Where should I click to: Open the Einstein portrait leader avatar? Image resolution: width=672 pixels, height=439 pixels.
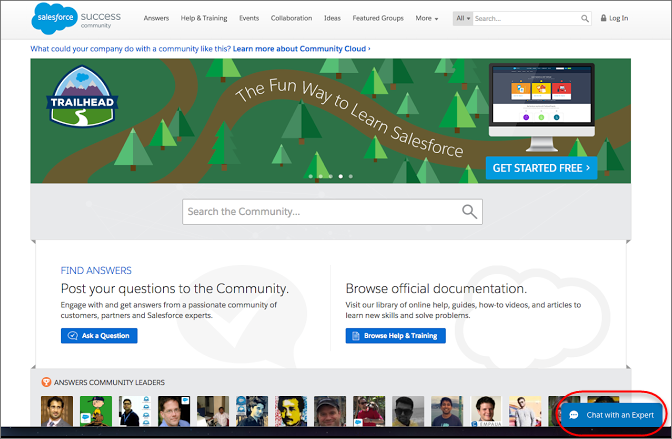291,411
